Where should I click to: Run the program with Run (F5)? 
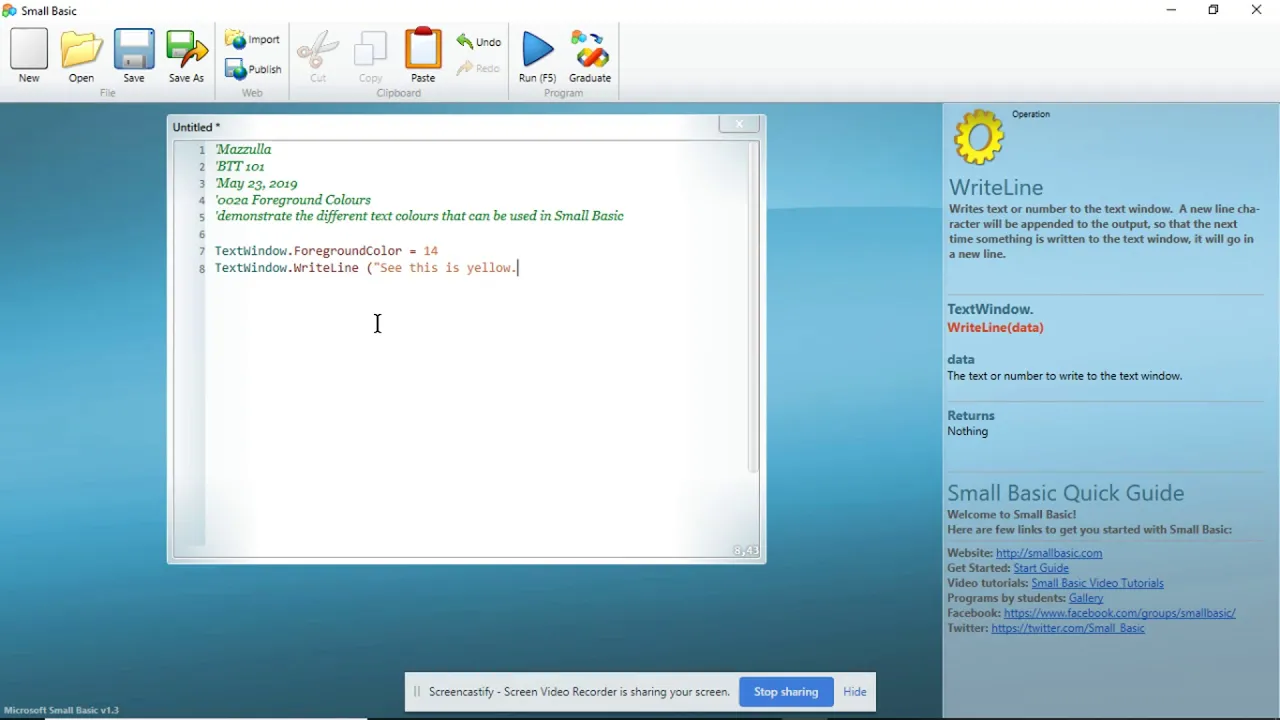[x=537, y=55]
